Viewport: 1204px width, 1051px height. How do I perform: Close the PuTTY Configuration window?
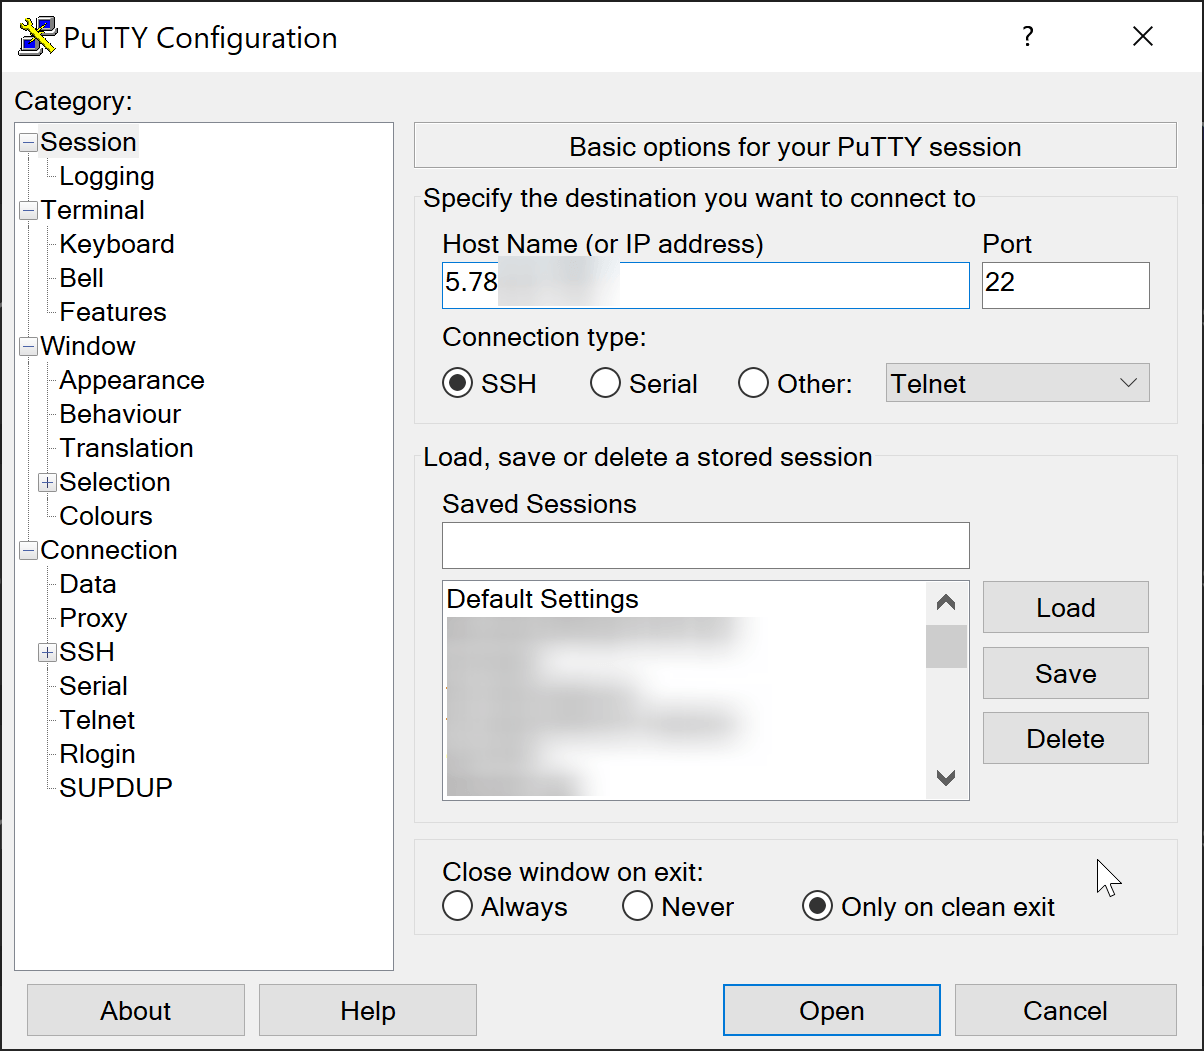coord(1142,37)
